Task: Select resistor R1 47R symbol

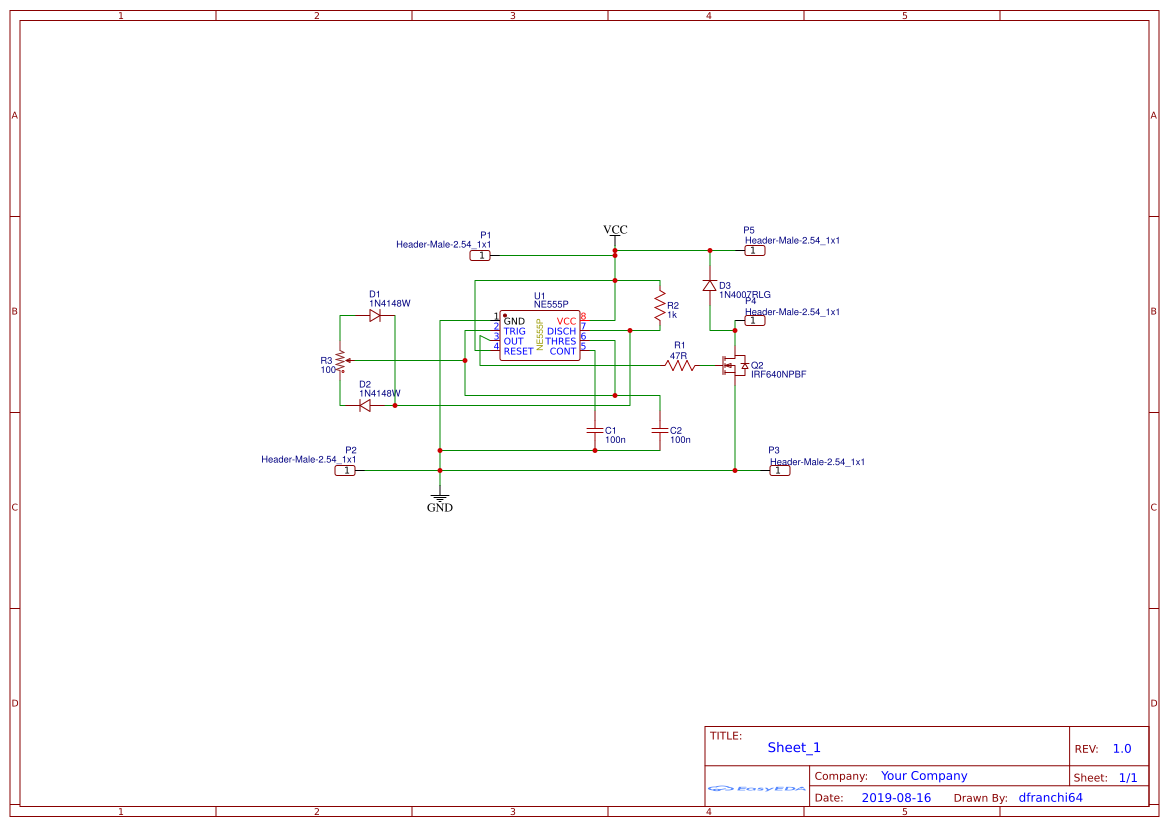Action: [x=679, y=365]
